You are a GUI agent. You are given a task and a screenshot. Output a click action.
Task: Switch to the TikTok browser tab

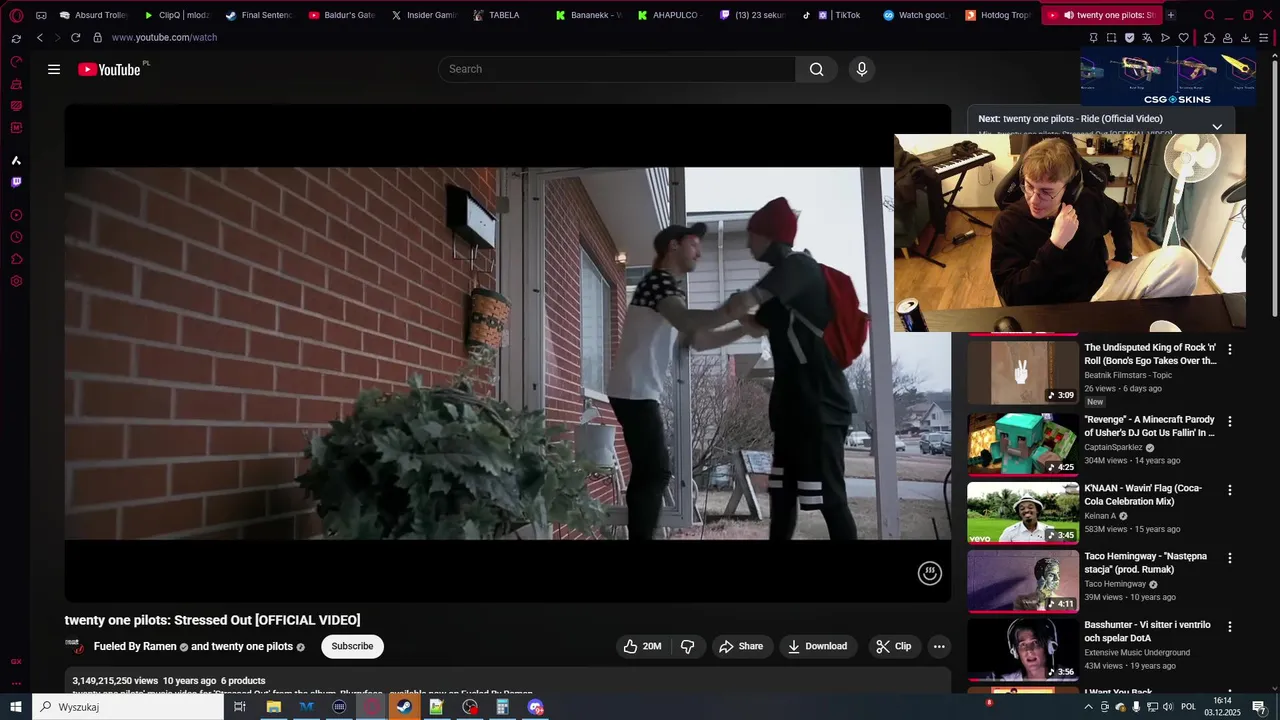tap(836, 15)
